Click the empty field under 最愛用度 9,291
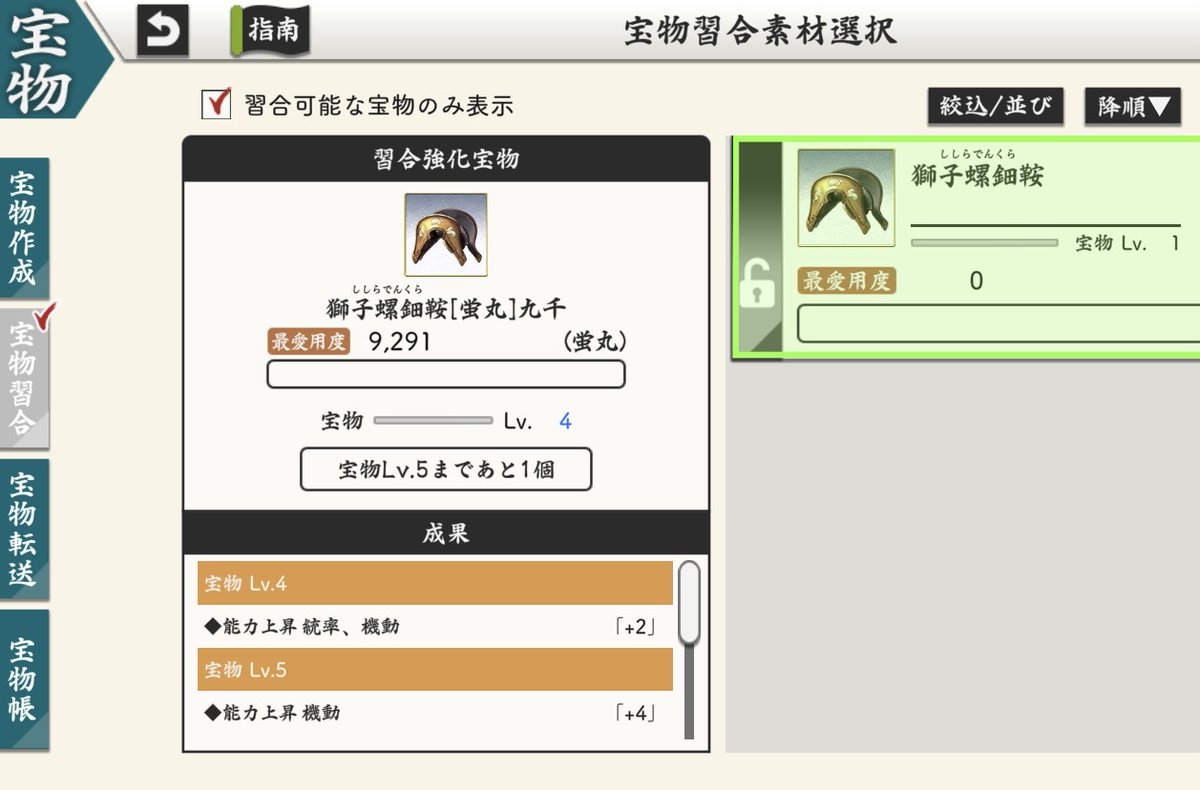Image resolution: width=1200 pixels, height=790 pixels. point(446,374)
